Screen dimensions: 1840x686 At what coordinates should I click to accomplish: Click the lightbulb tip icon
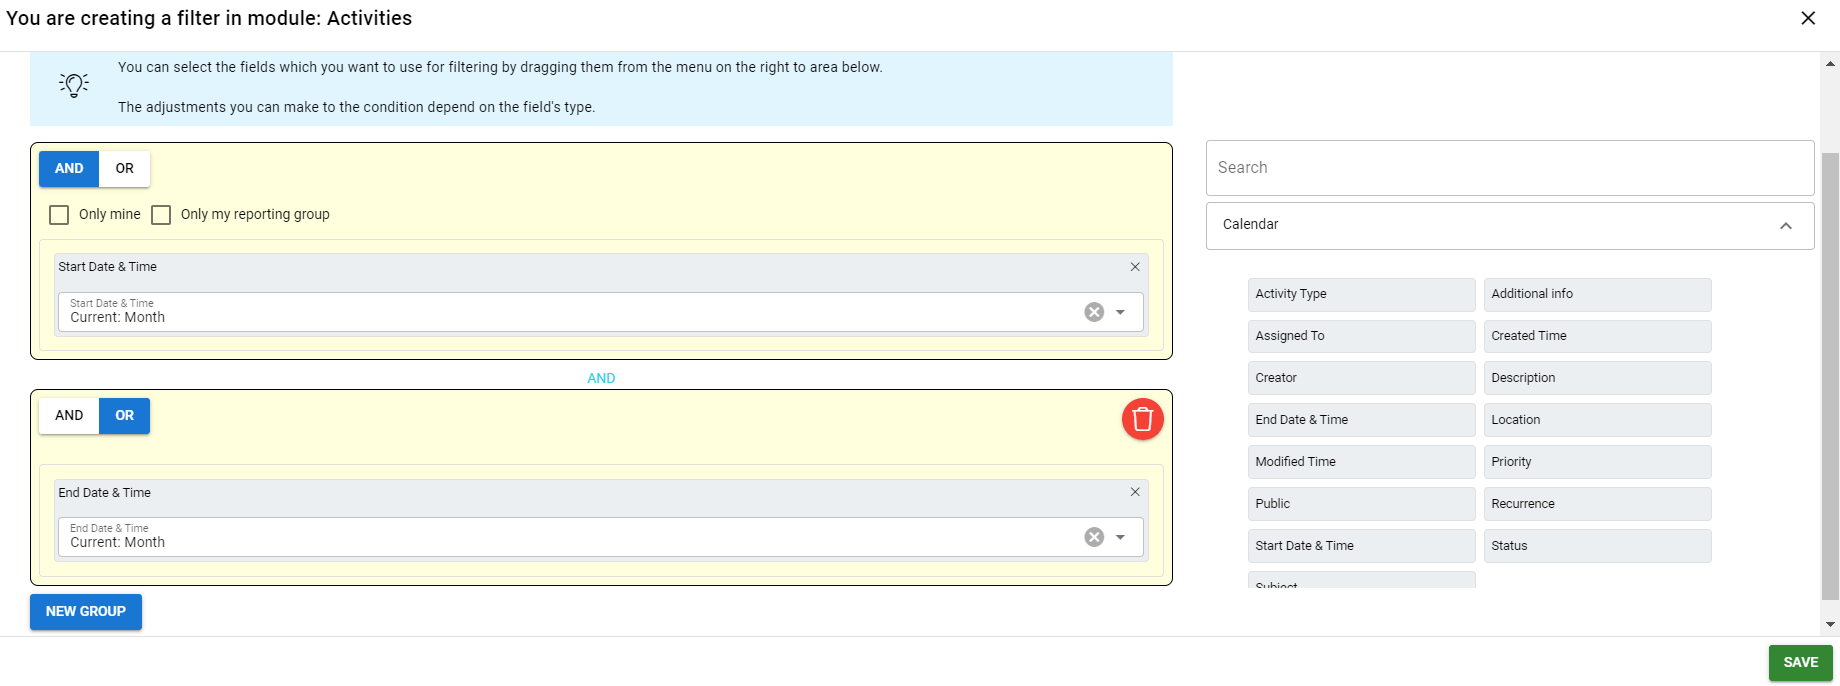[x=74, y=85]
